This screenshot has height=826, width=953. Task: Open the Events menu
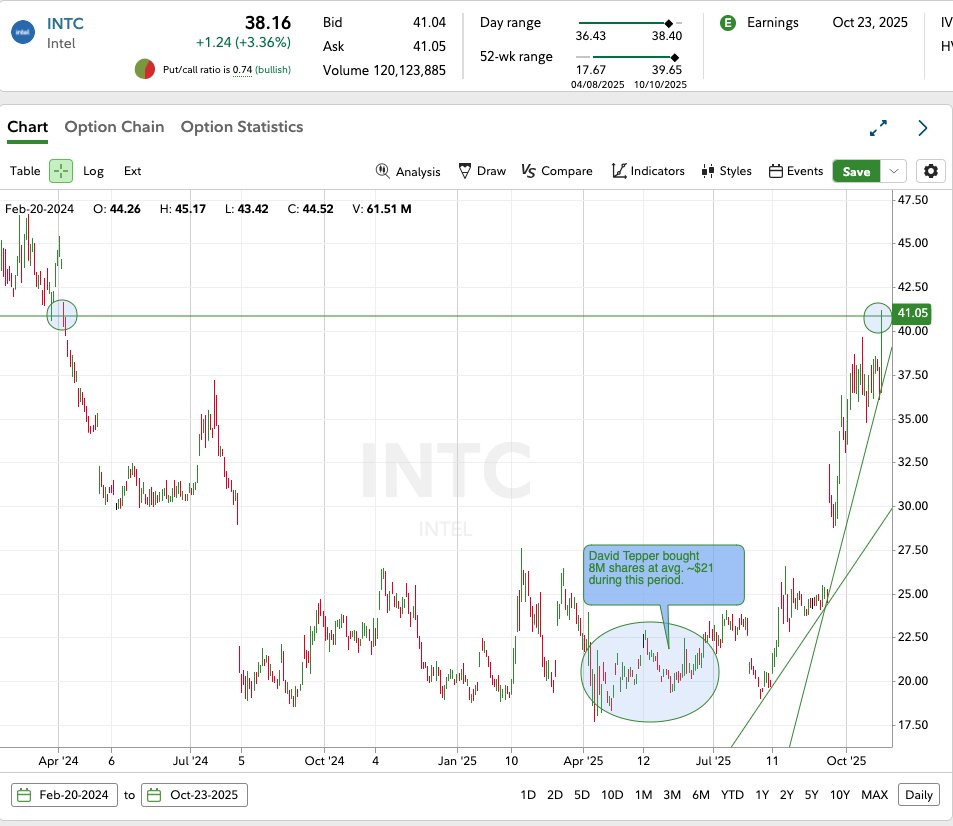(x=796, y=171)
